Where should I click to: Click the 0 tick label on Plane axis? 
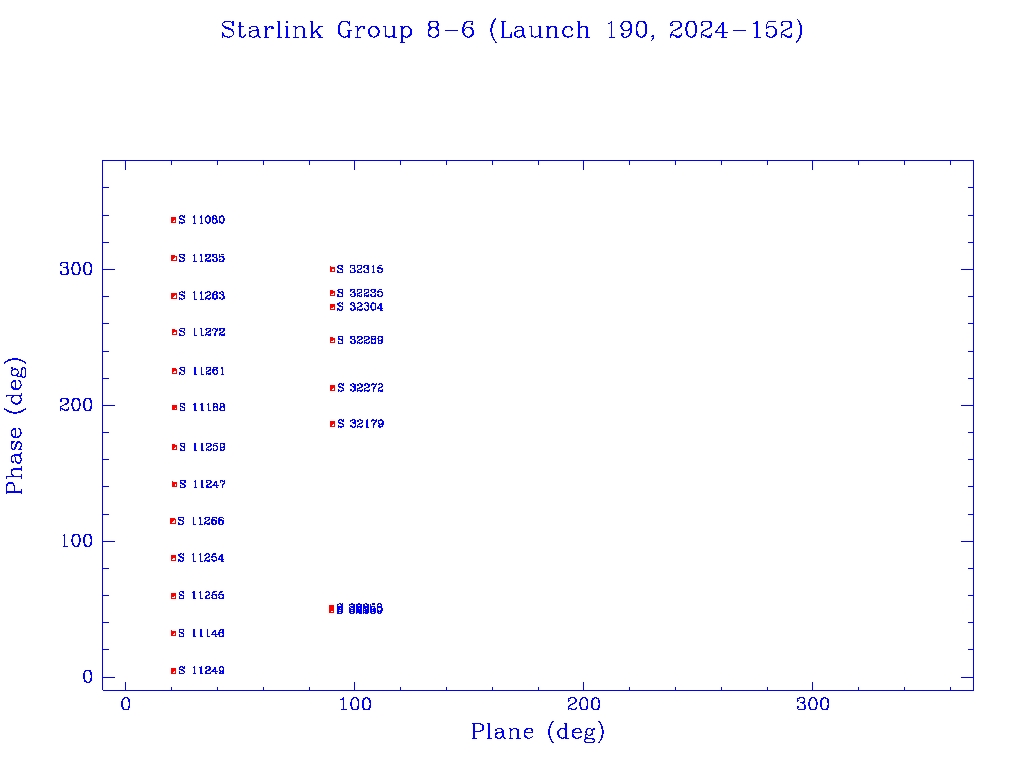click(x=125, y=705)
